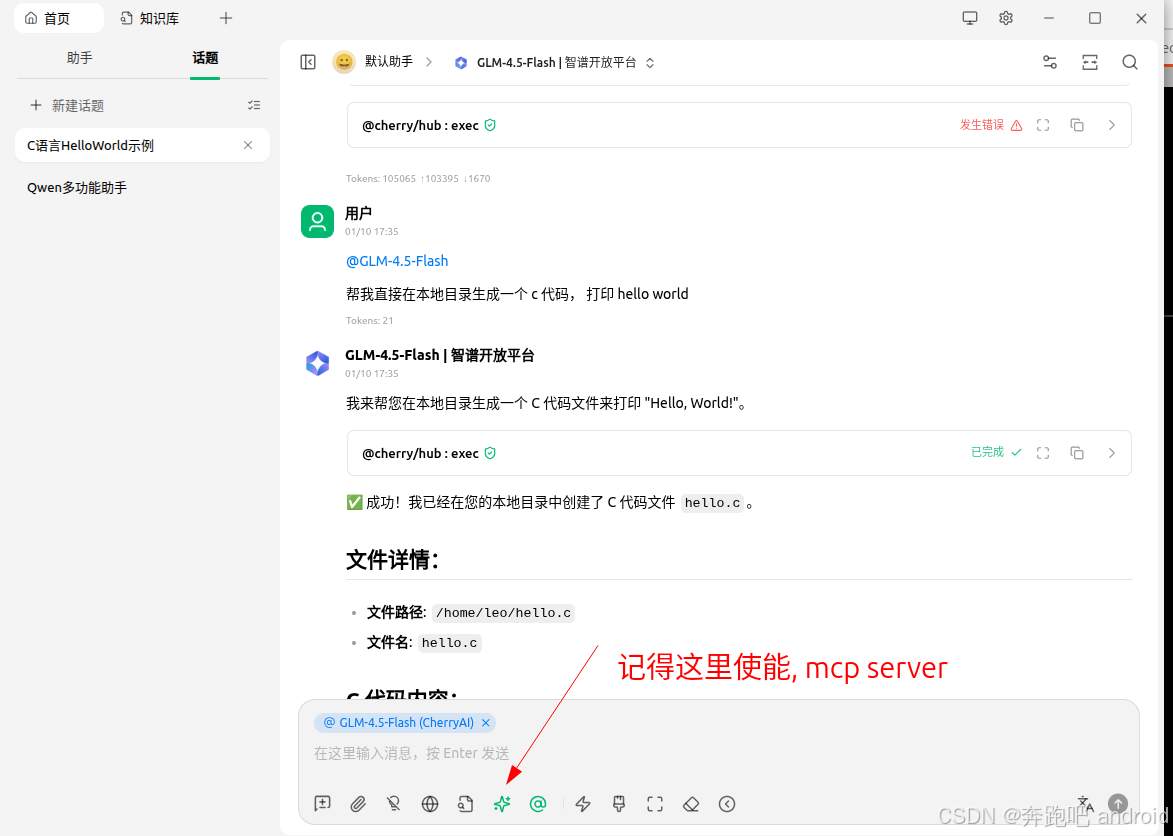The image size is (1173, 836).
Task: Toggle the thinking lightbulb icon in input toolbar
Action: pyautogui.click(x=393, y=804)
